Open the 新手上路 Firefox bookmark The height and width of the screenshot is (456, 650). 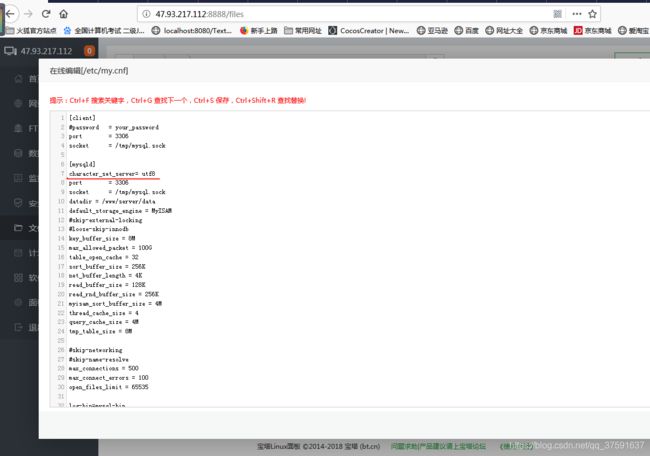[258, 30]
